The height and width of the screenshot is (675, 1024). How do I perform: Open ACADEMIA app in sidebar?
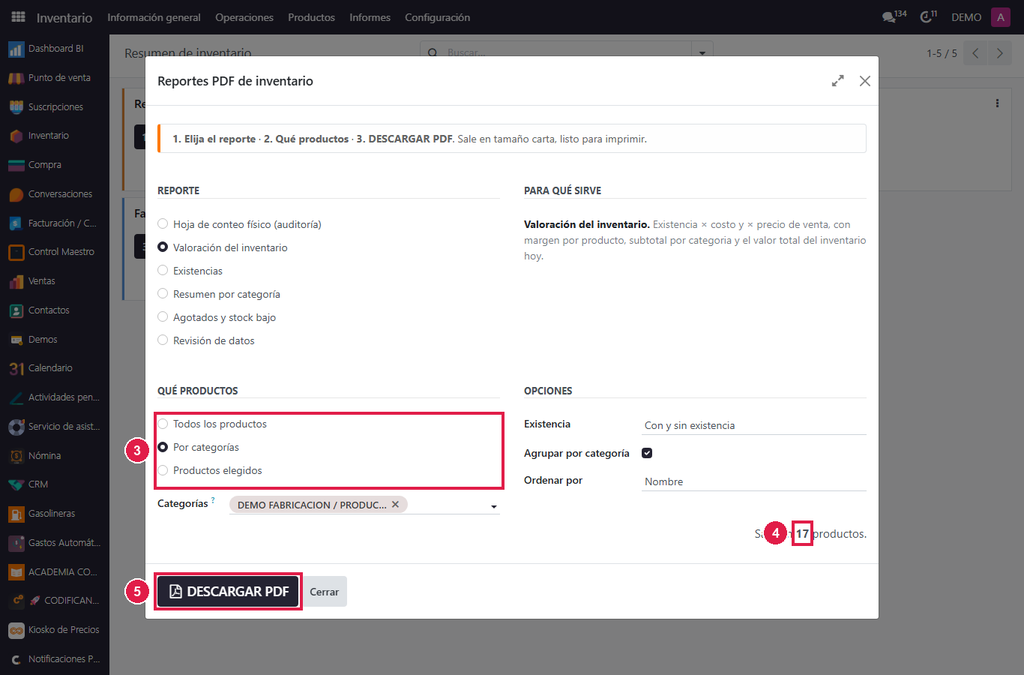tap(55, 572)
